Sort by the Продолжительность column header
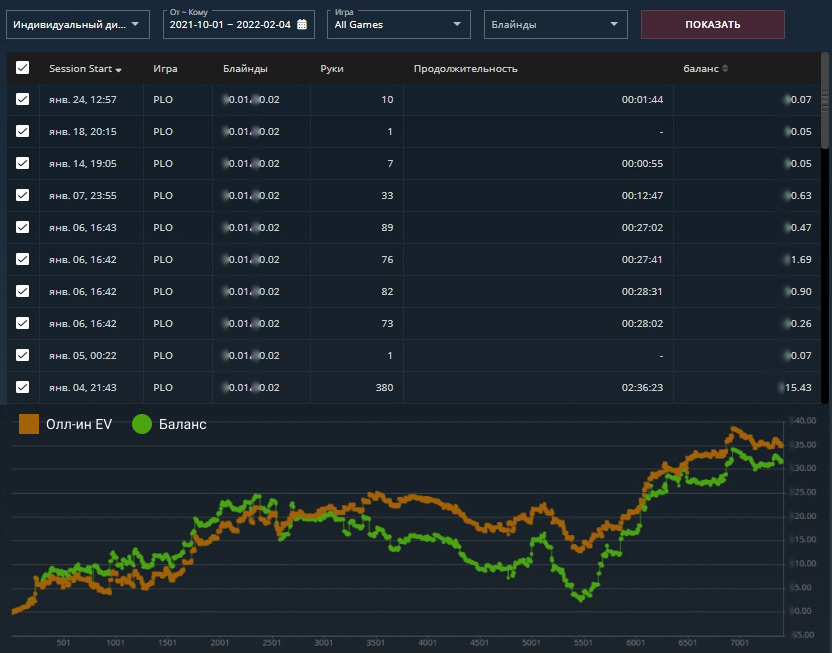The height and width of the screenshot is (653, 832). 465,69
